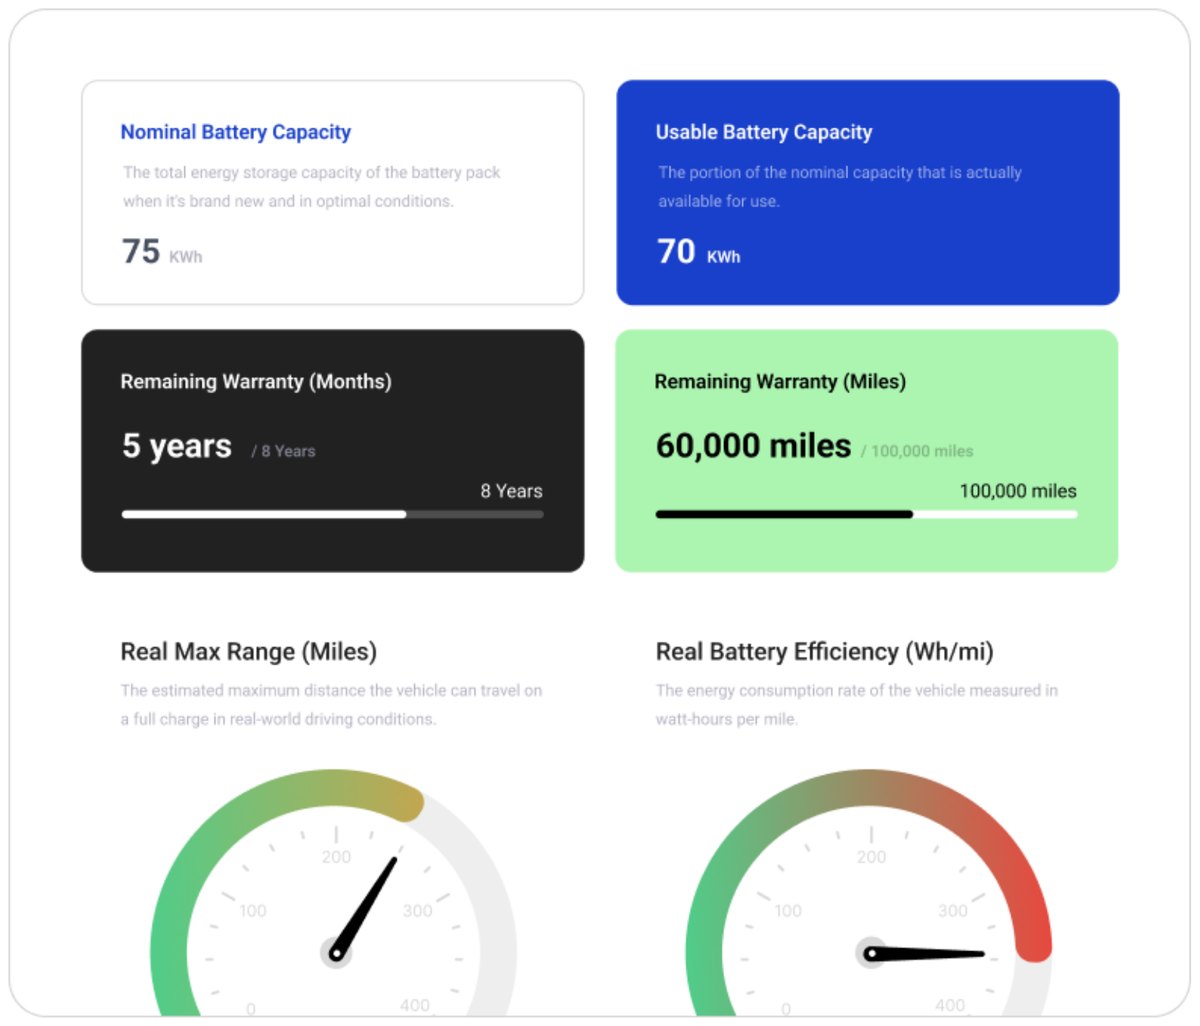This screenshot has height=1026, width=1200.
Task: Select the 70 KWh usable capacity value
Action: pyautogui.click(x=698, y=251)
